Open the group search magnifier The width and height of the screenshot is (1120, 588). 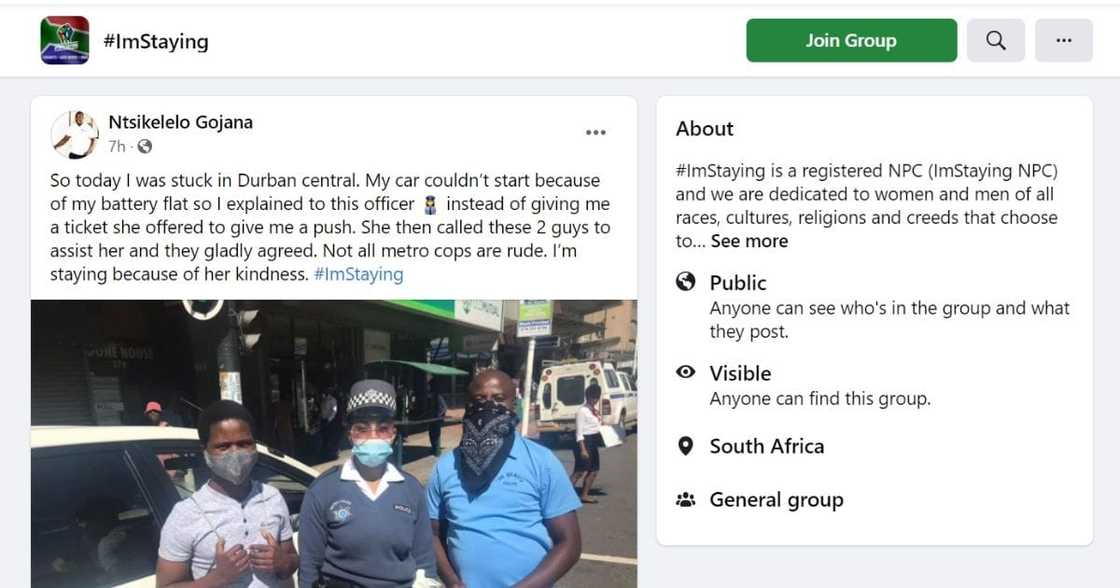[995, 41]
